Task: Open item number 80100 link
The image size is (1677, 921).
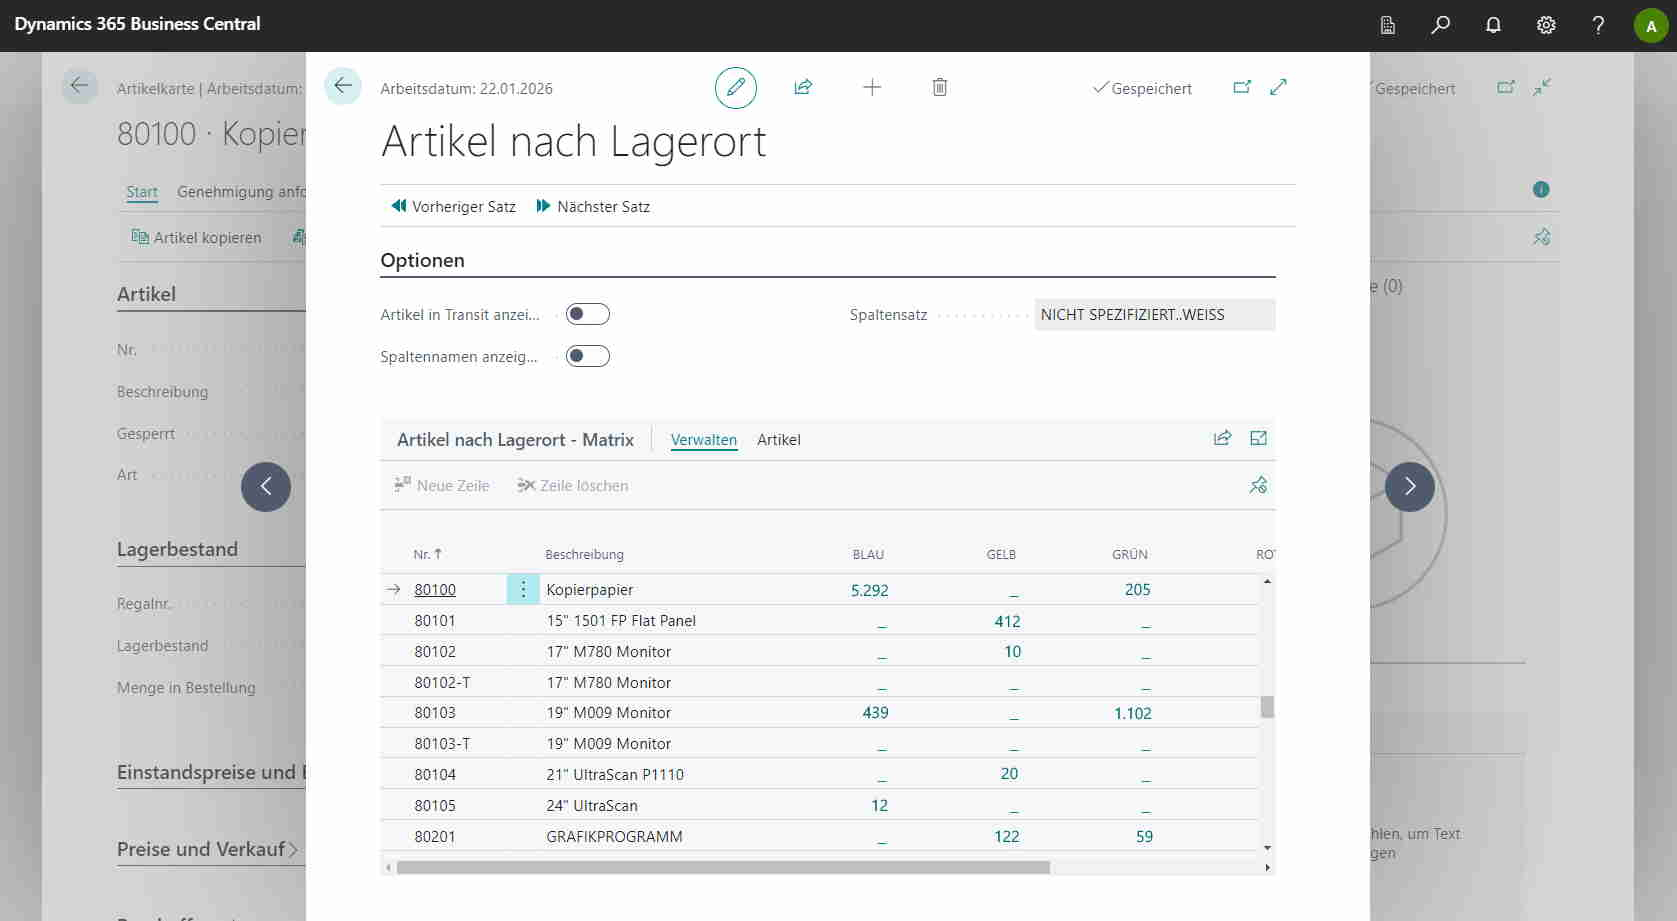Action: pyautogui.click(x=435, y=590)
